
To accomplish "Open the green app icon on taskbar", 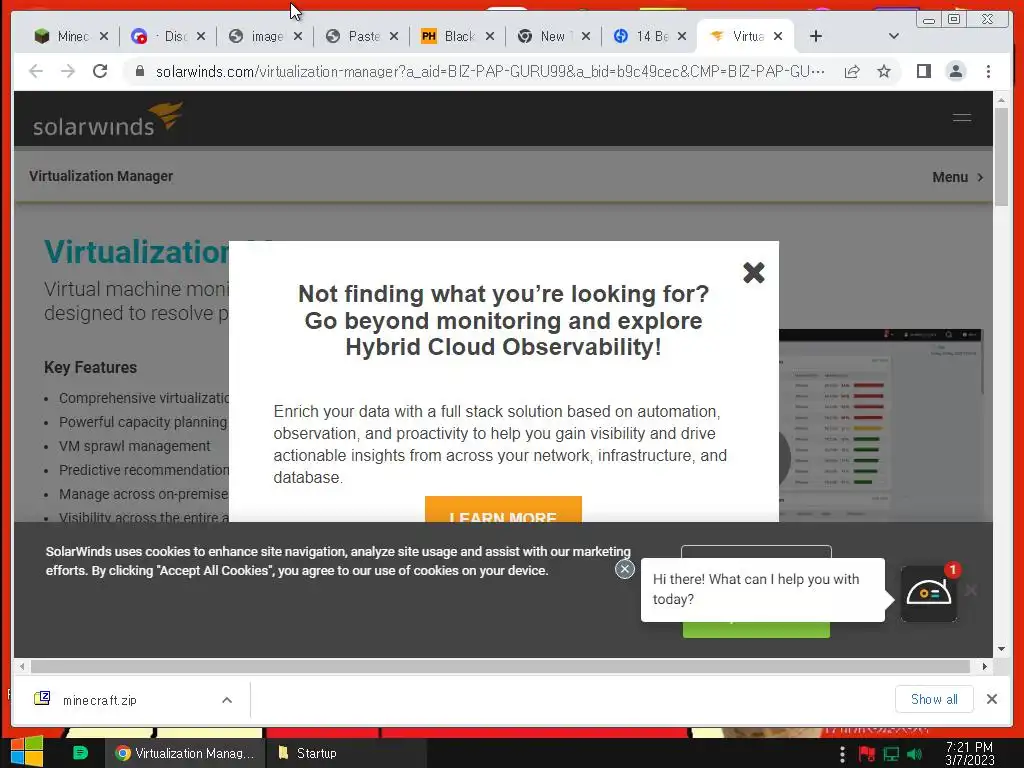I will pos(80,753).
